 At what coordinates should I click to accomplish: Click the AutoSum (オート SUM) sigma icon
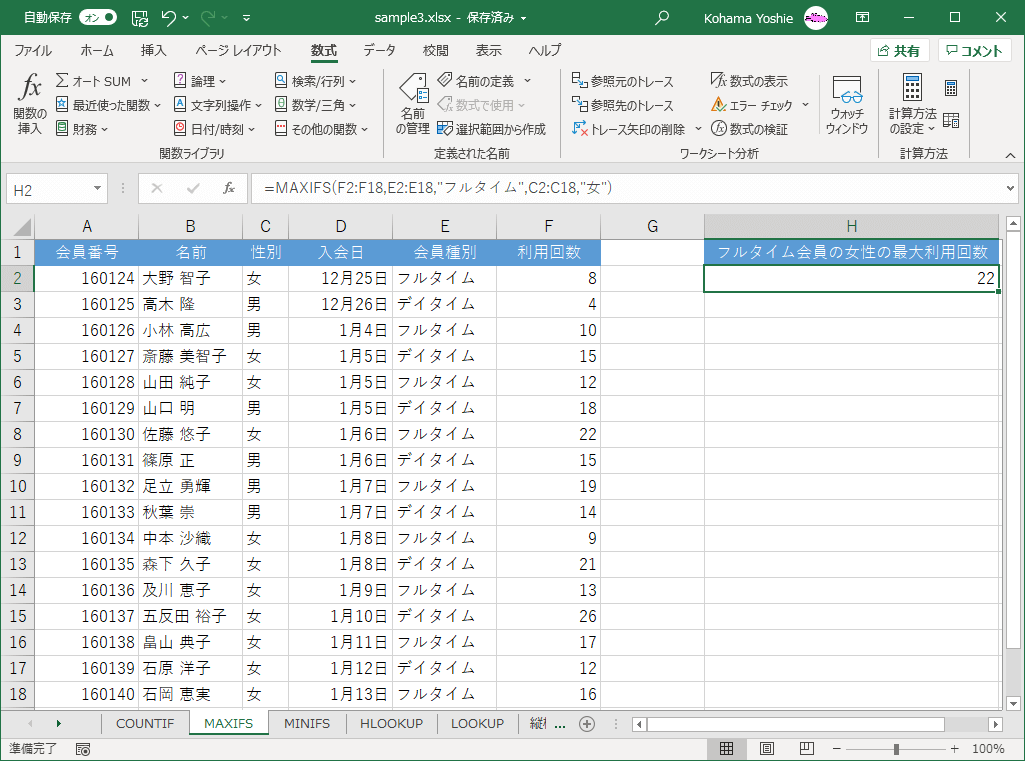point(62,80)
